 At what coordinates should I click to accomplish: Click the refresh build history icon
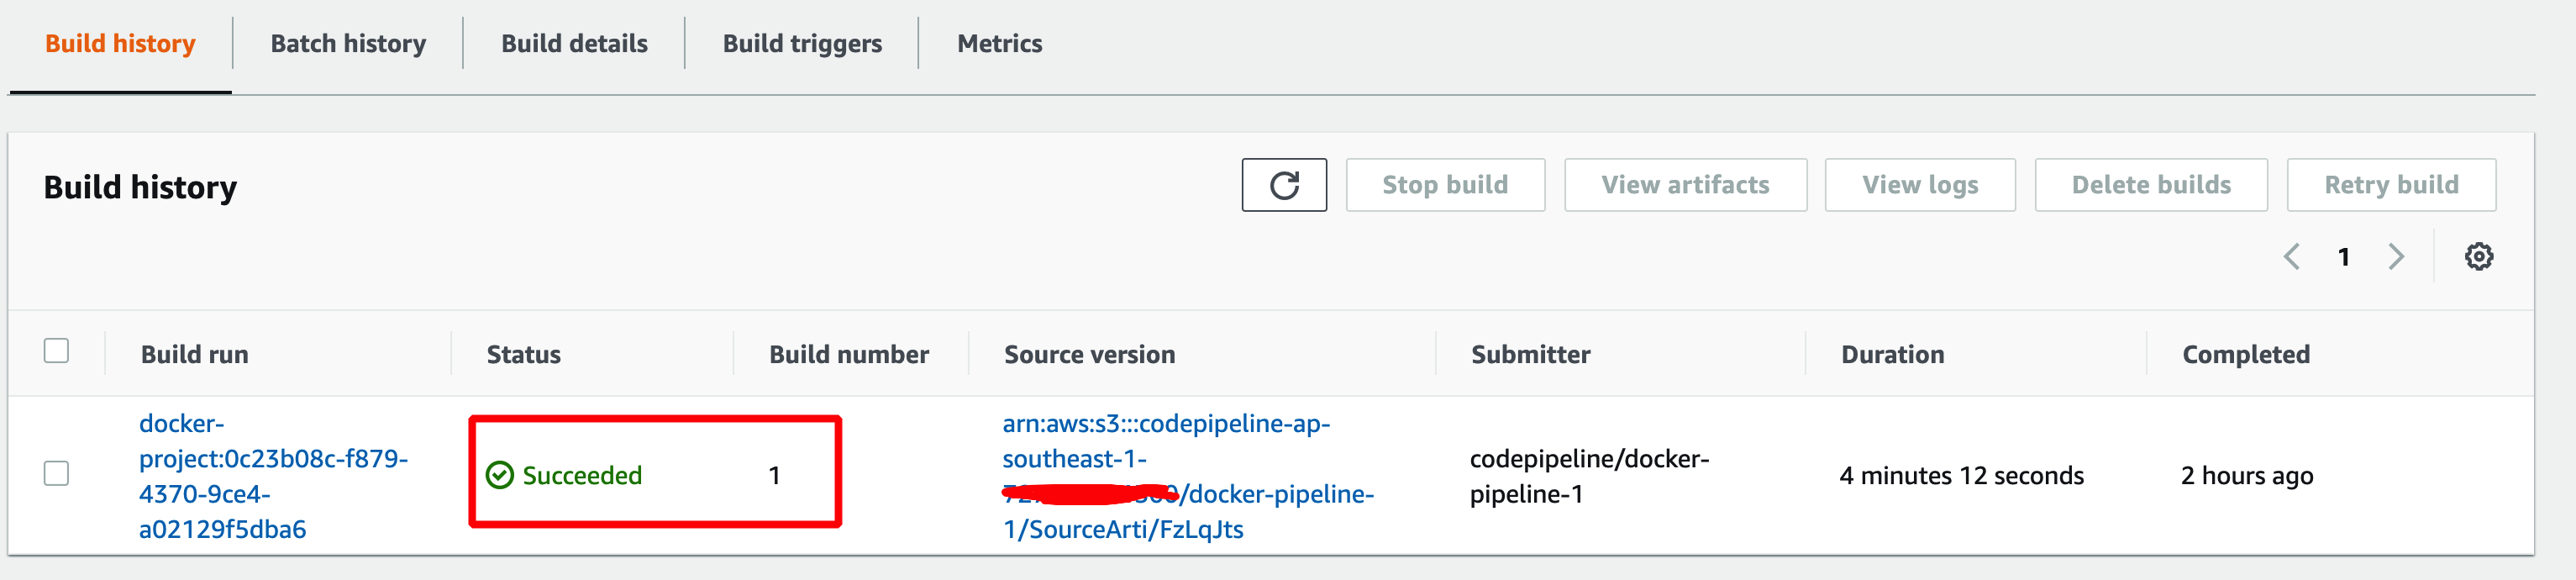click(1284, 185)
